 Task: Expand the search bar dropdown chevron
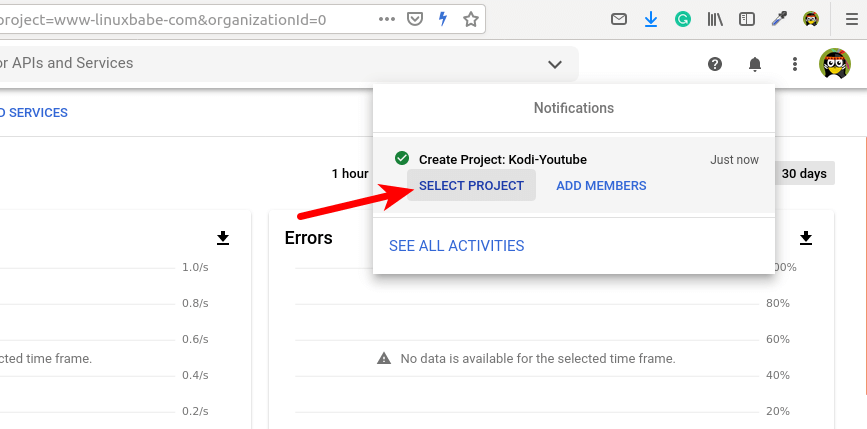(x=555, y=64)
